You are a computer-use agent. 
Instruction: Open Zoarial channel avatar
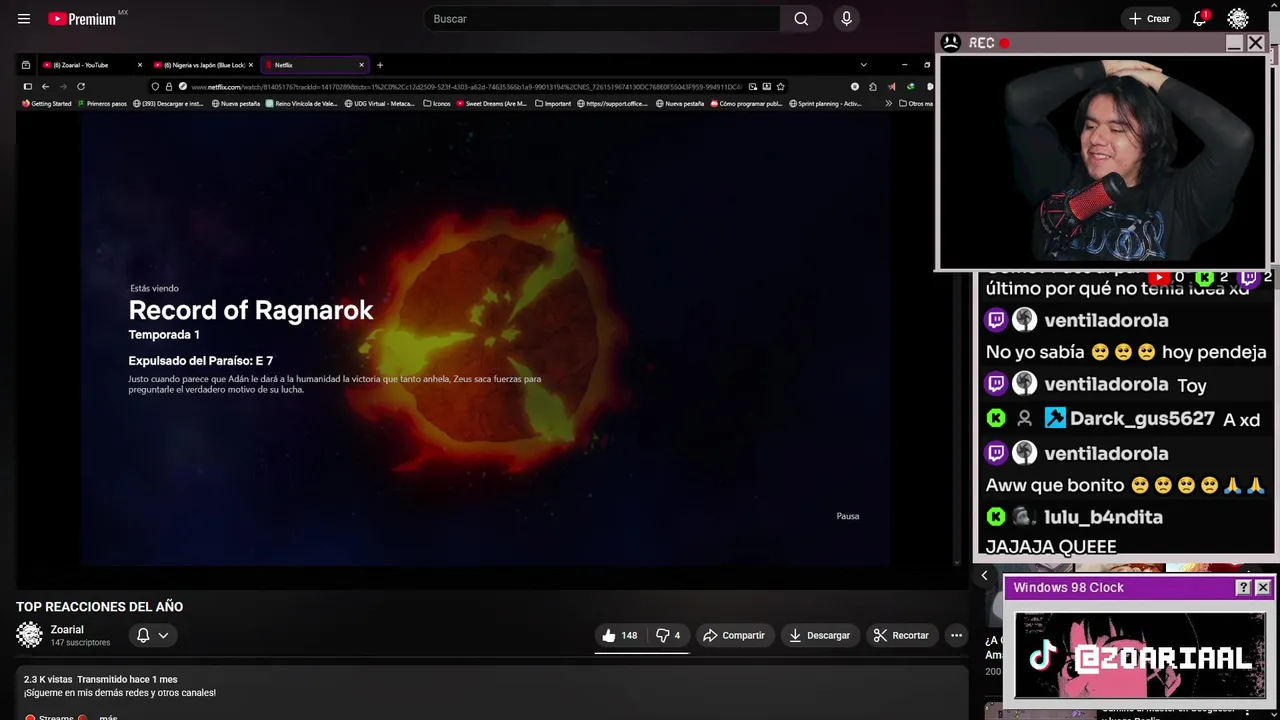[29, 635]
